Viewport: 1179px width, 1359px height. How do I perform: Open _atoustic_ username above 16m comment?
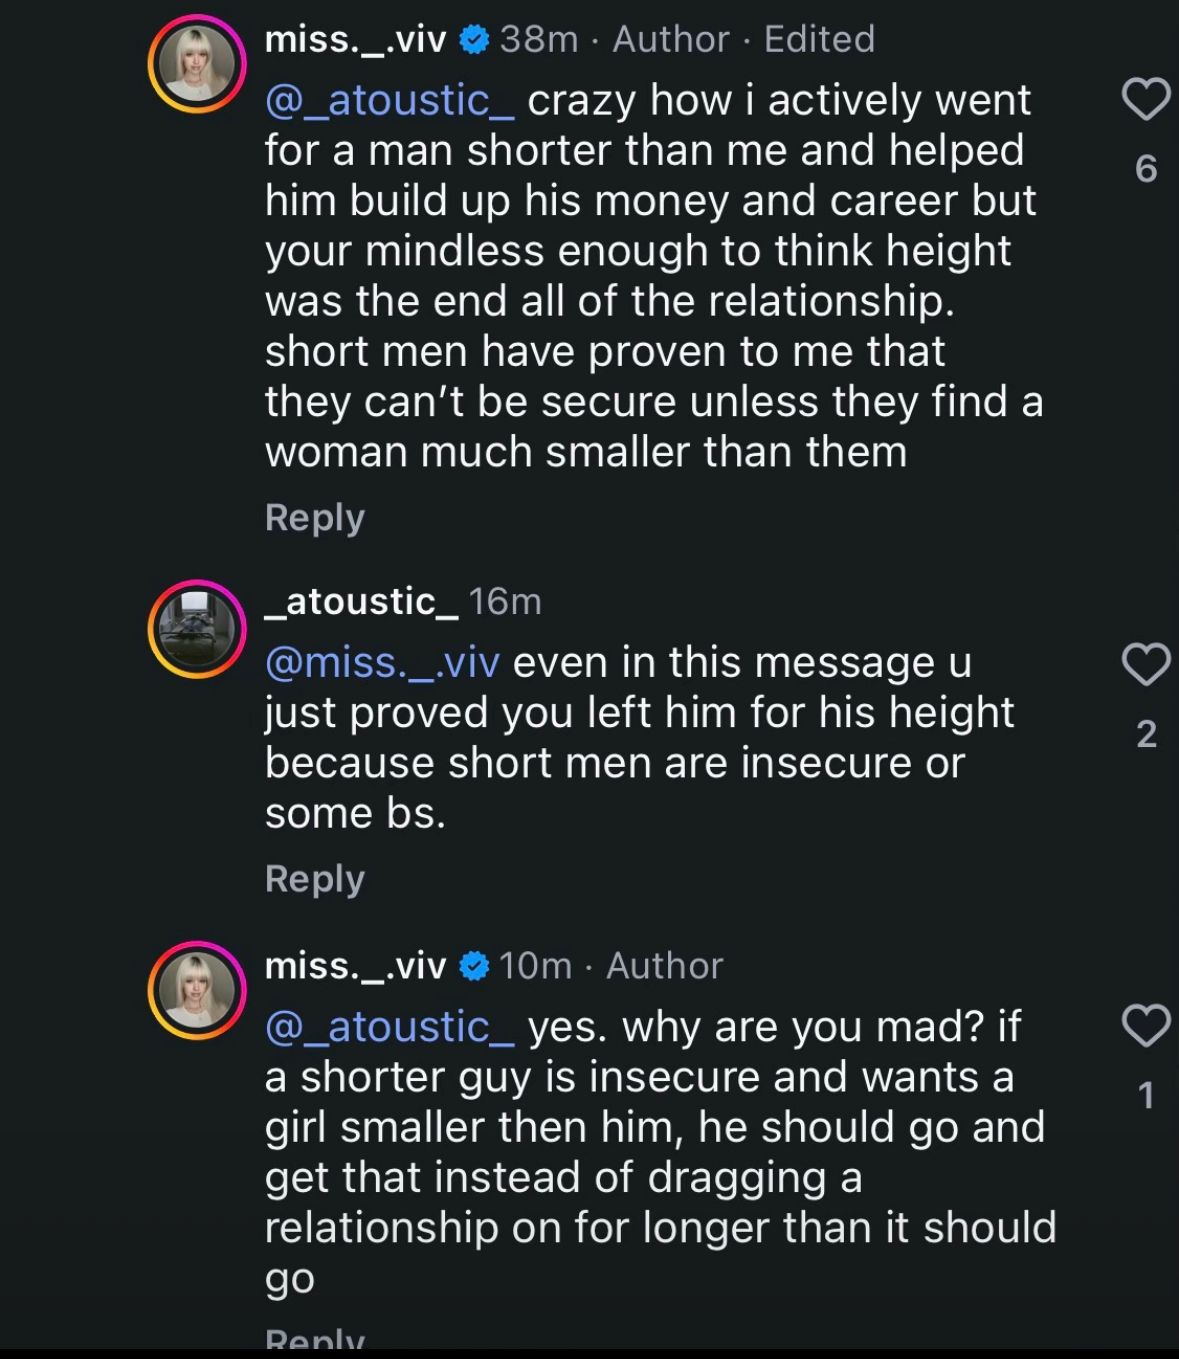[361, 602]
